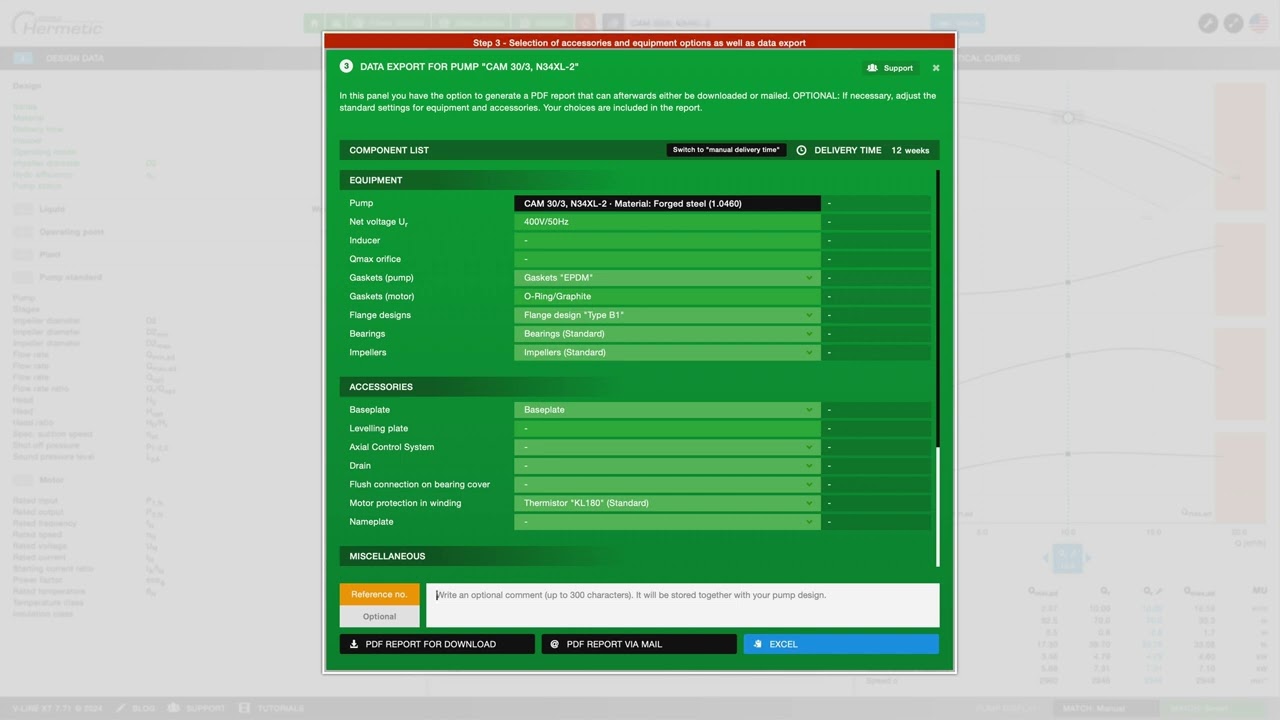The height and width of the screenshot is (720, 1280).
Task: Send PDF report via mail
Action: click(x=639, y=644)
